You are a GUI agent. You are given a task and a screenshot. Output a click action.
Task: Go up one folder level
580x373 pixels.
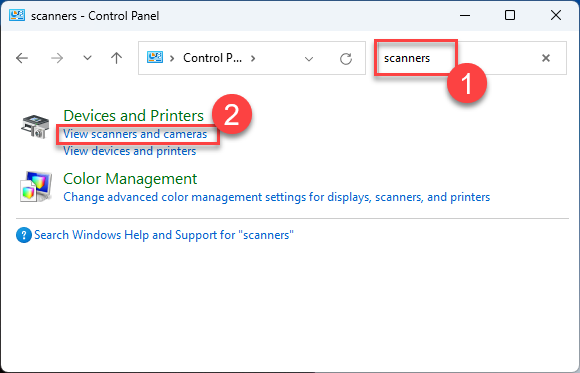coord(117,58)
